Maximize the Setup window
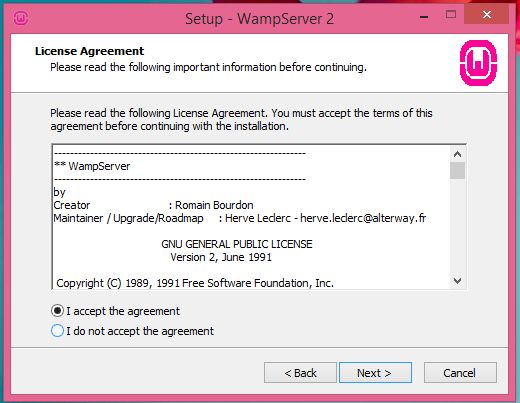Viewport: 520px width, 403px height. (451, 14)
